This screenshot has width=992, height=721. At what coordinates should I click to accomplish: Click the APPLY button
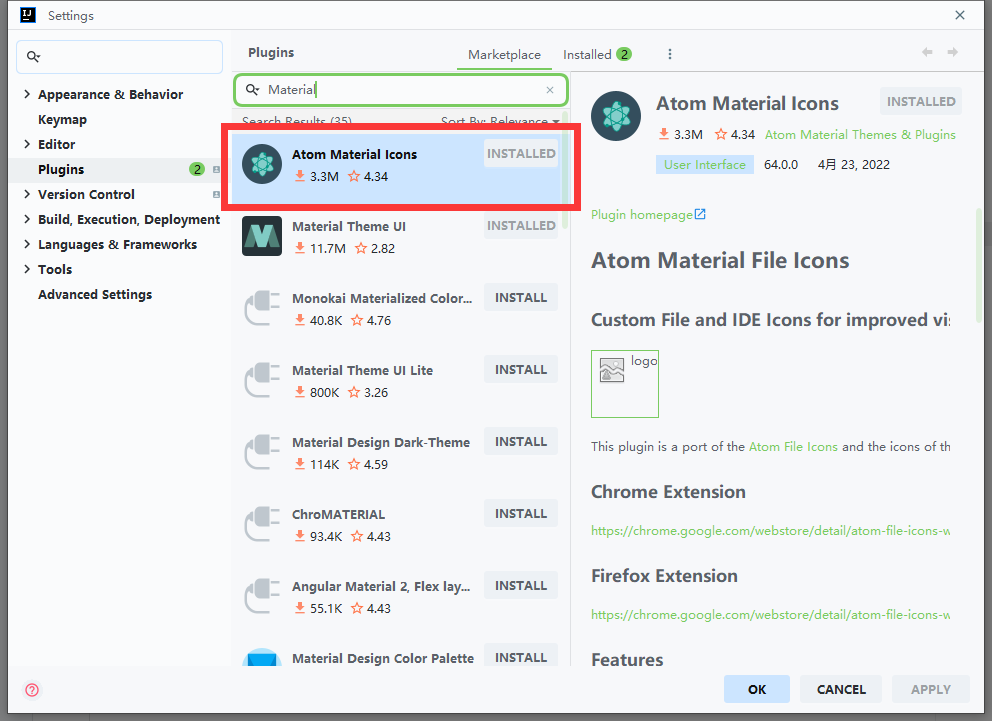click(x=931, y=689)
